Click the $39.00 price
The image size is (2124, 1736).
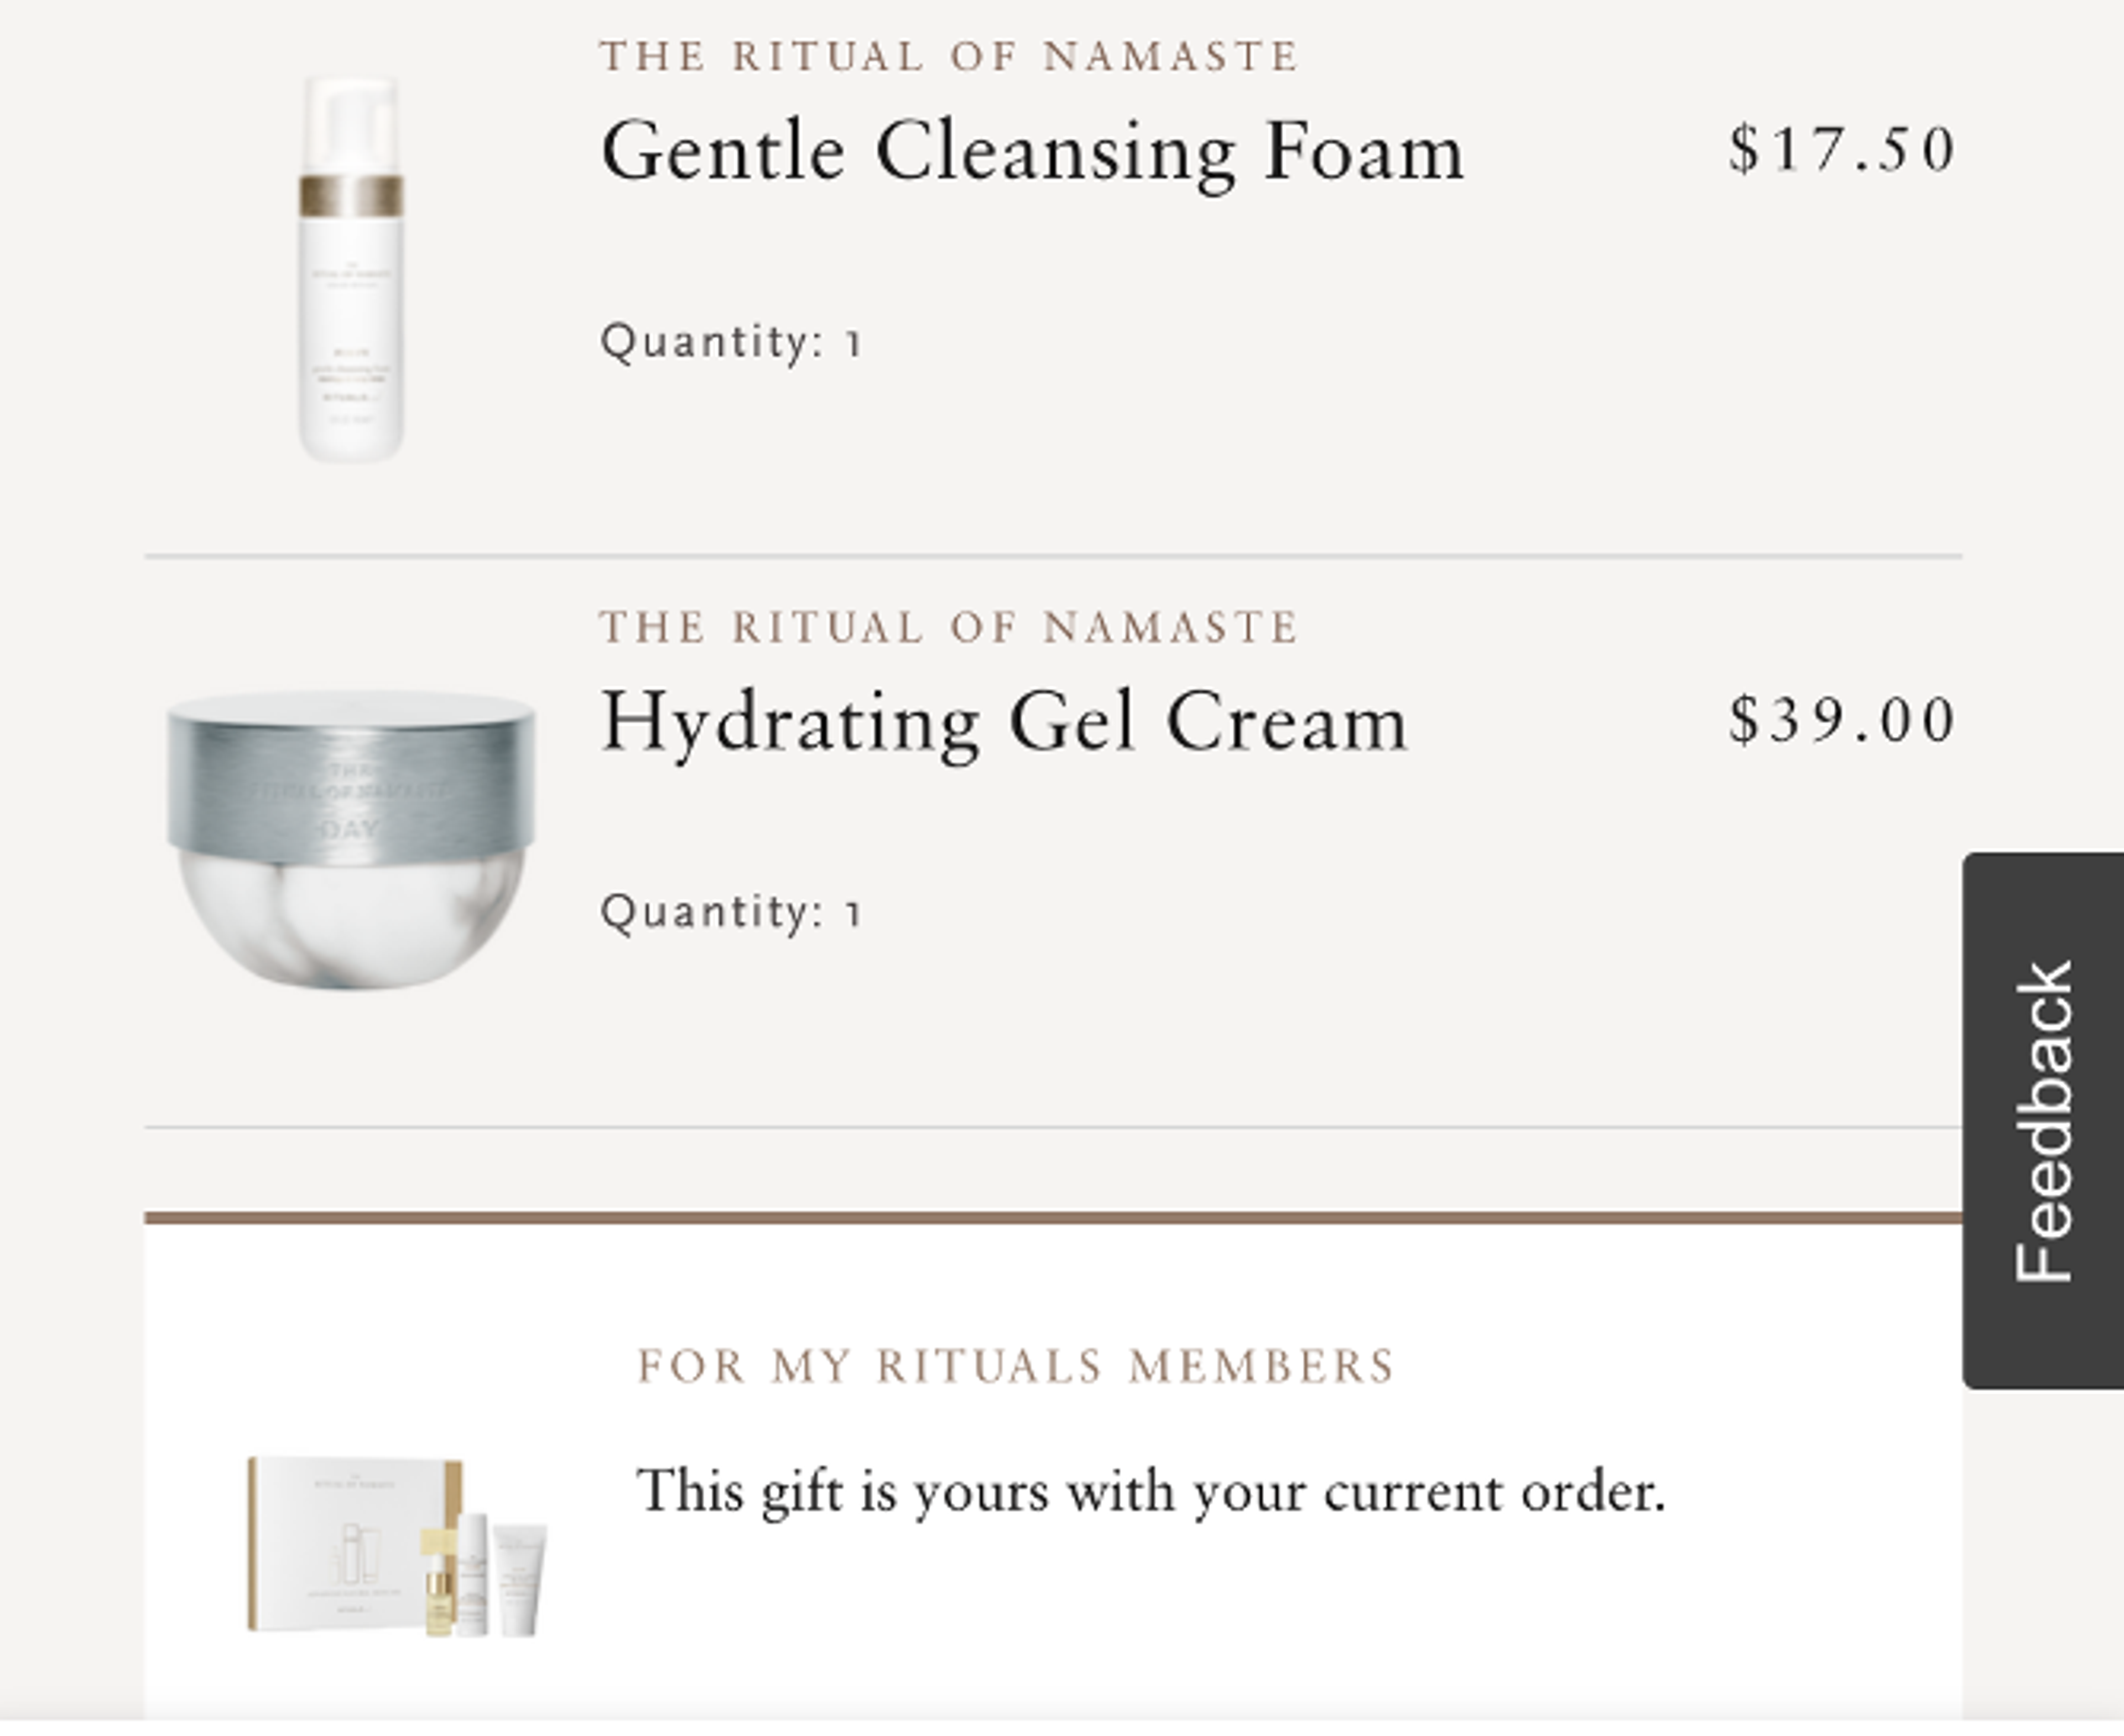point(1842,720)
